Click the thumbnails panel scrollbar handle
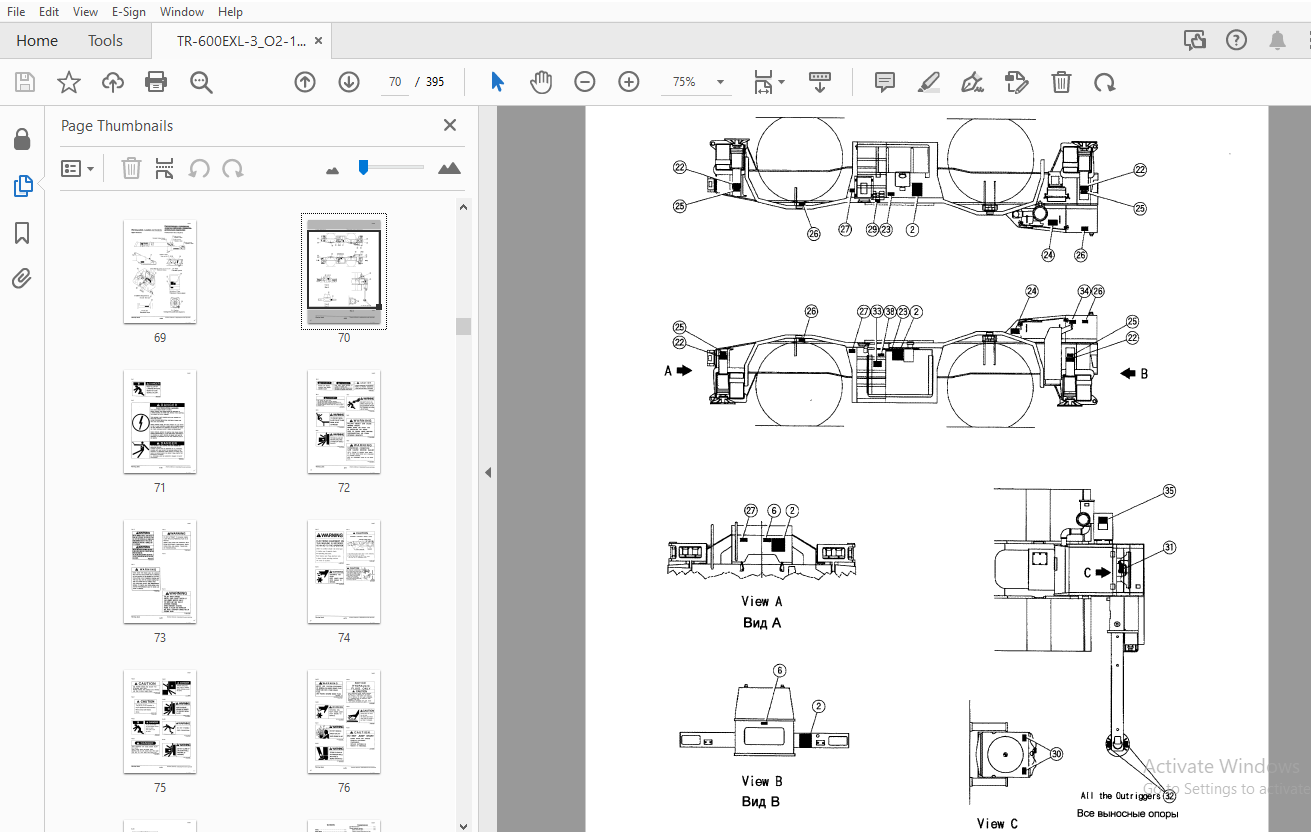The height and width of the screenshot is (832, 1311). click(x=463, y=326)
